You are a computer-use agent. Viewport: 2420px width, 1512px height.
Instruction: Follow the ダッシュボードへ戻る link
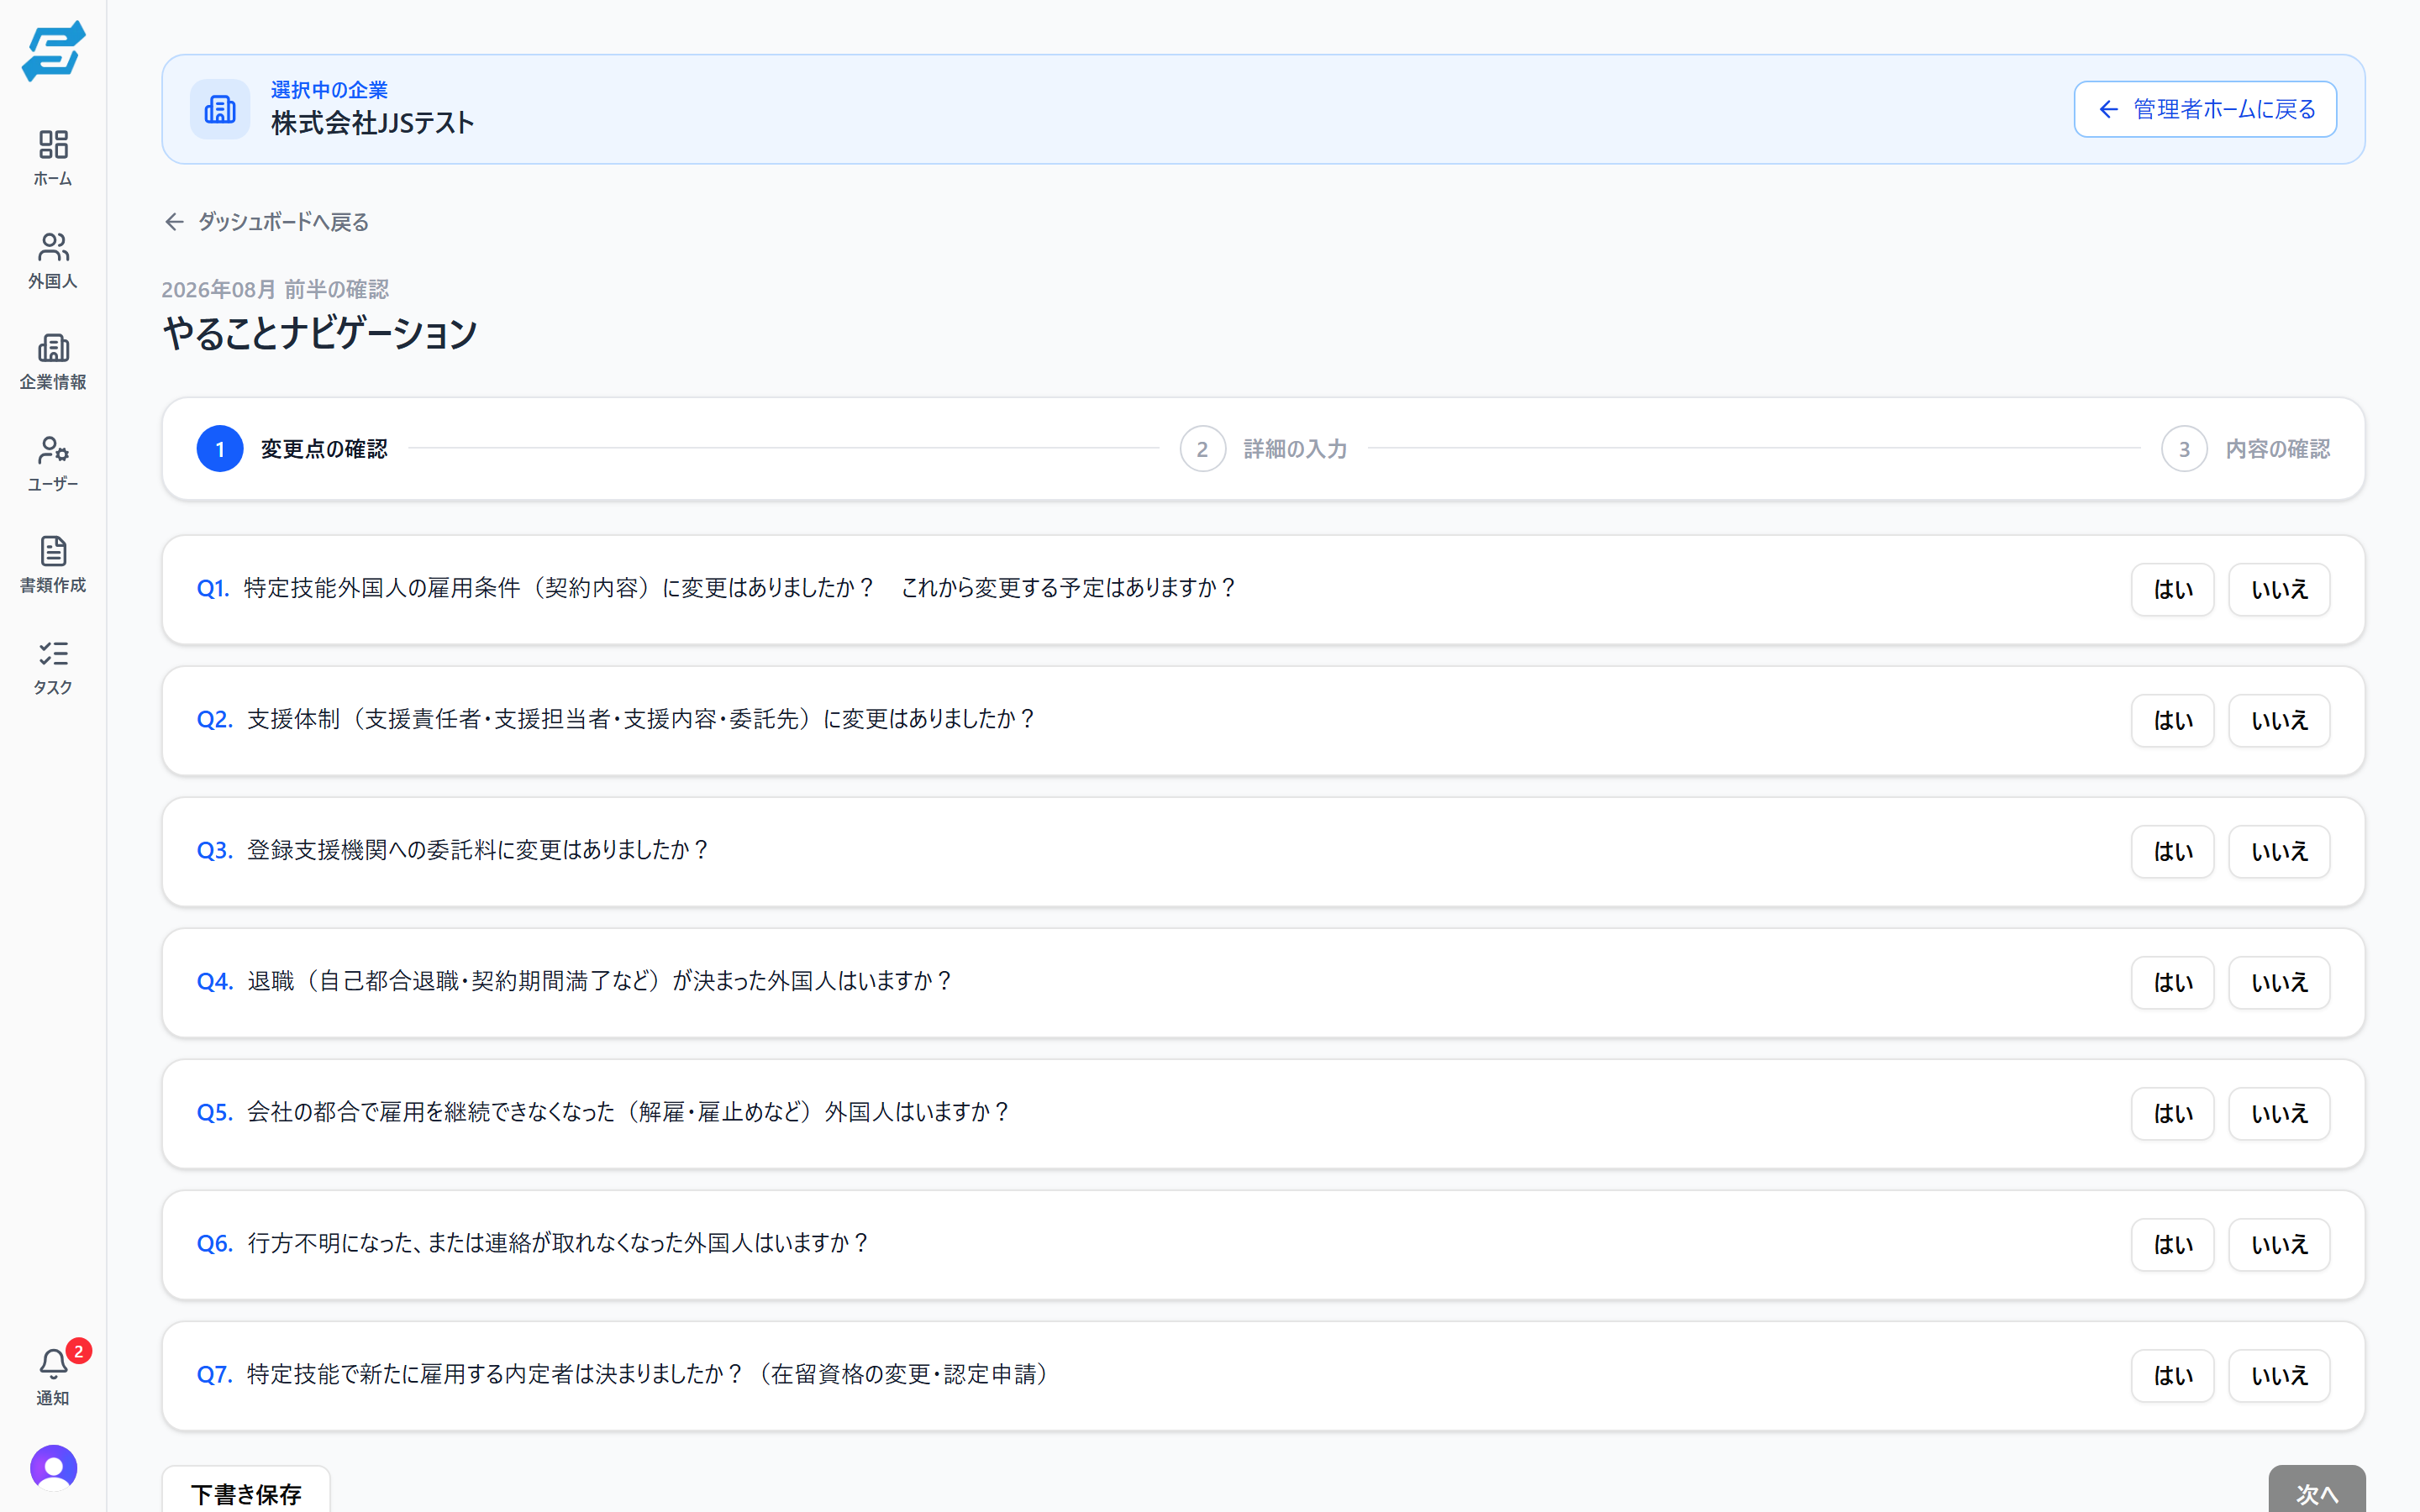click(x=266, y=222)
